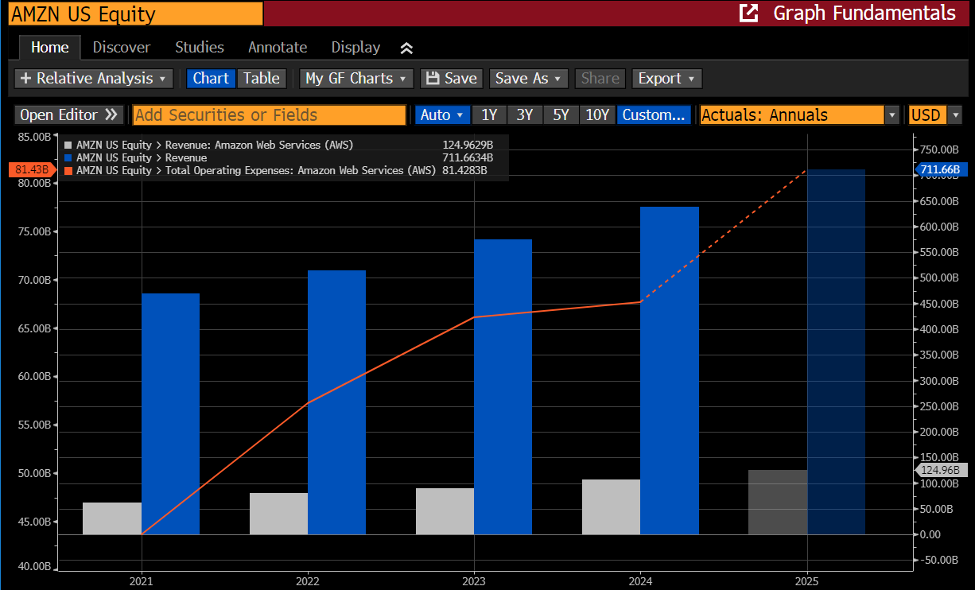Click the Custom... range button

coord(654,115)
